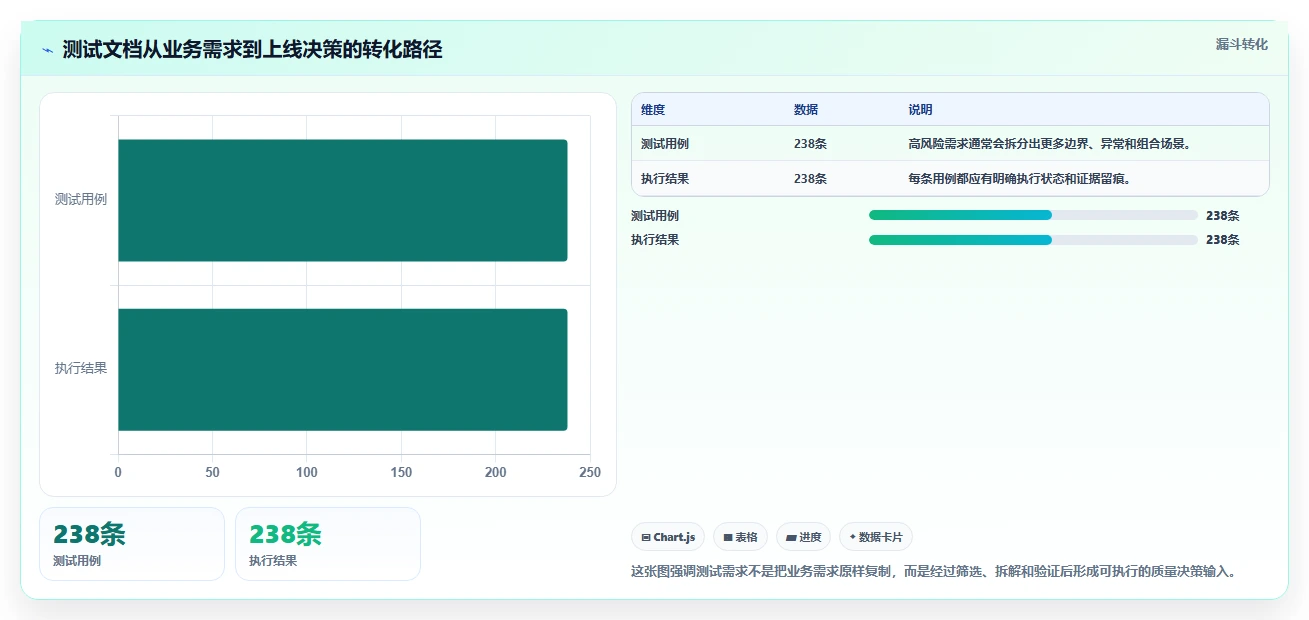Click the 执行结果 label left of progress bar

[x=655, y=240]
